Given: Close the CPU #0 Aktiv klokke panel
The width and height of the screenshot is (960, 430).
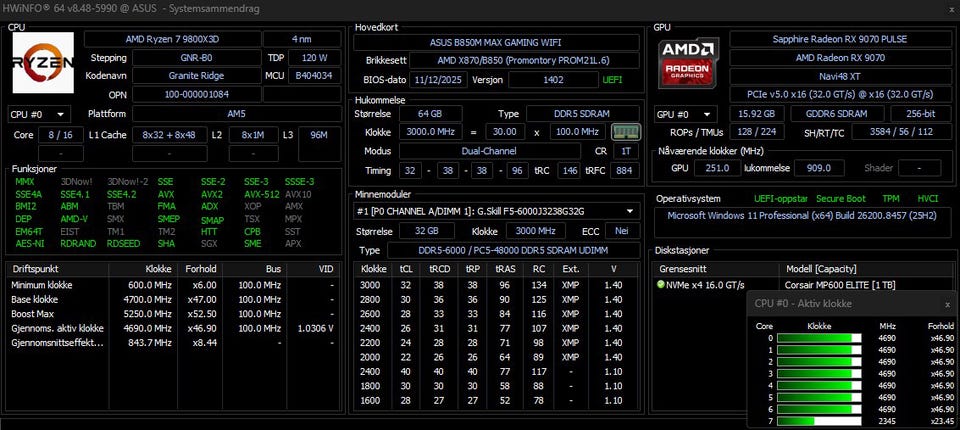Looking at the screenshot, I should point(948,304).
